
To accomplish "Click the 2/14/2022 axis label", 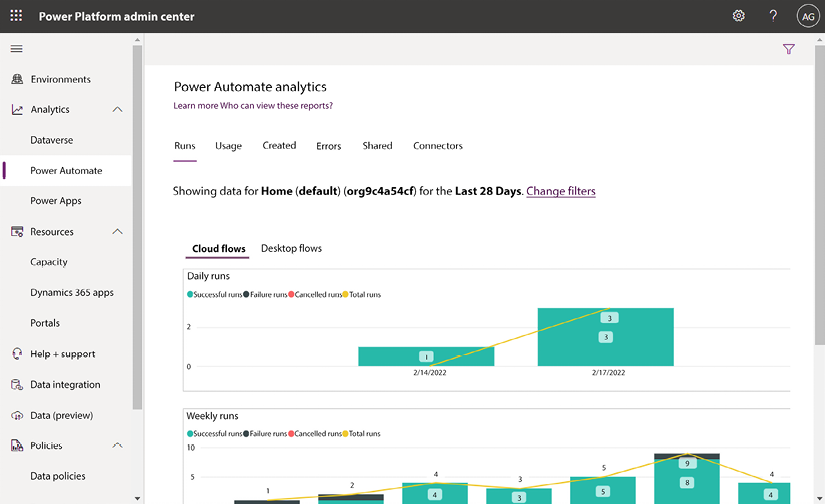I will point(429,372).
